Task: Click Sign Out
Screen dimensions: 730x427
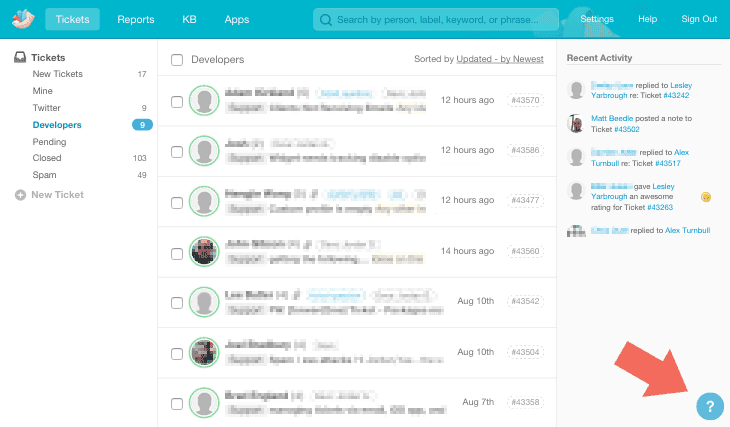Action: click(x=699, y=19)
